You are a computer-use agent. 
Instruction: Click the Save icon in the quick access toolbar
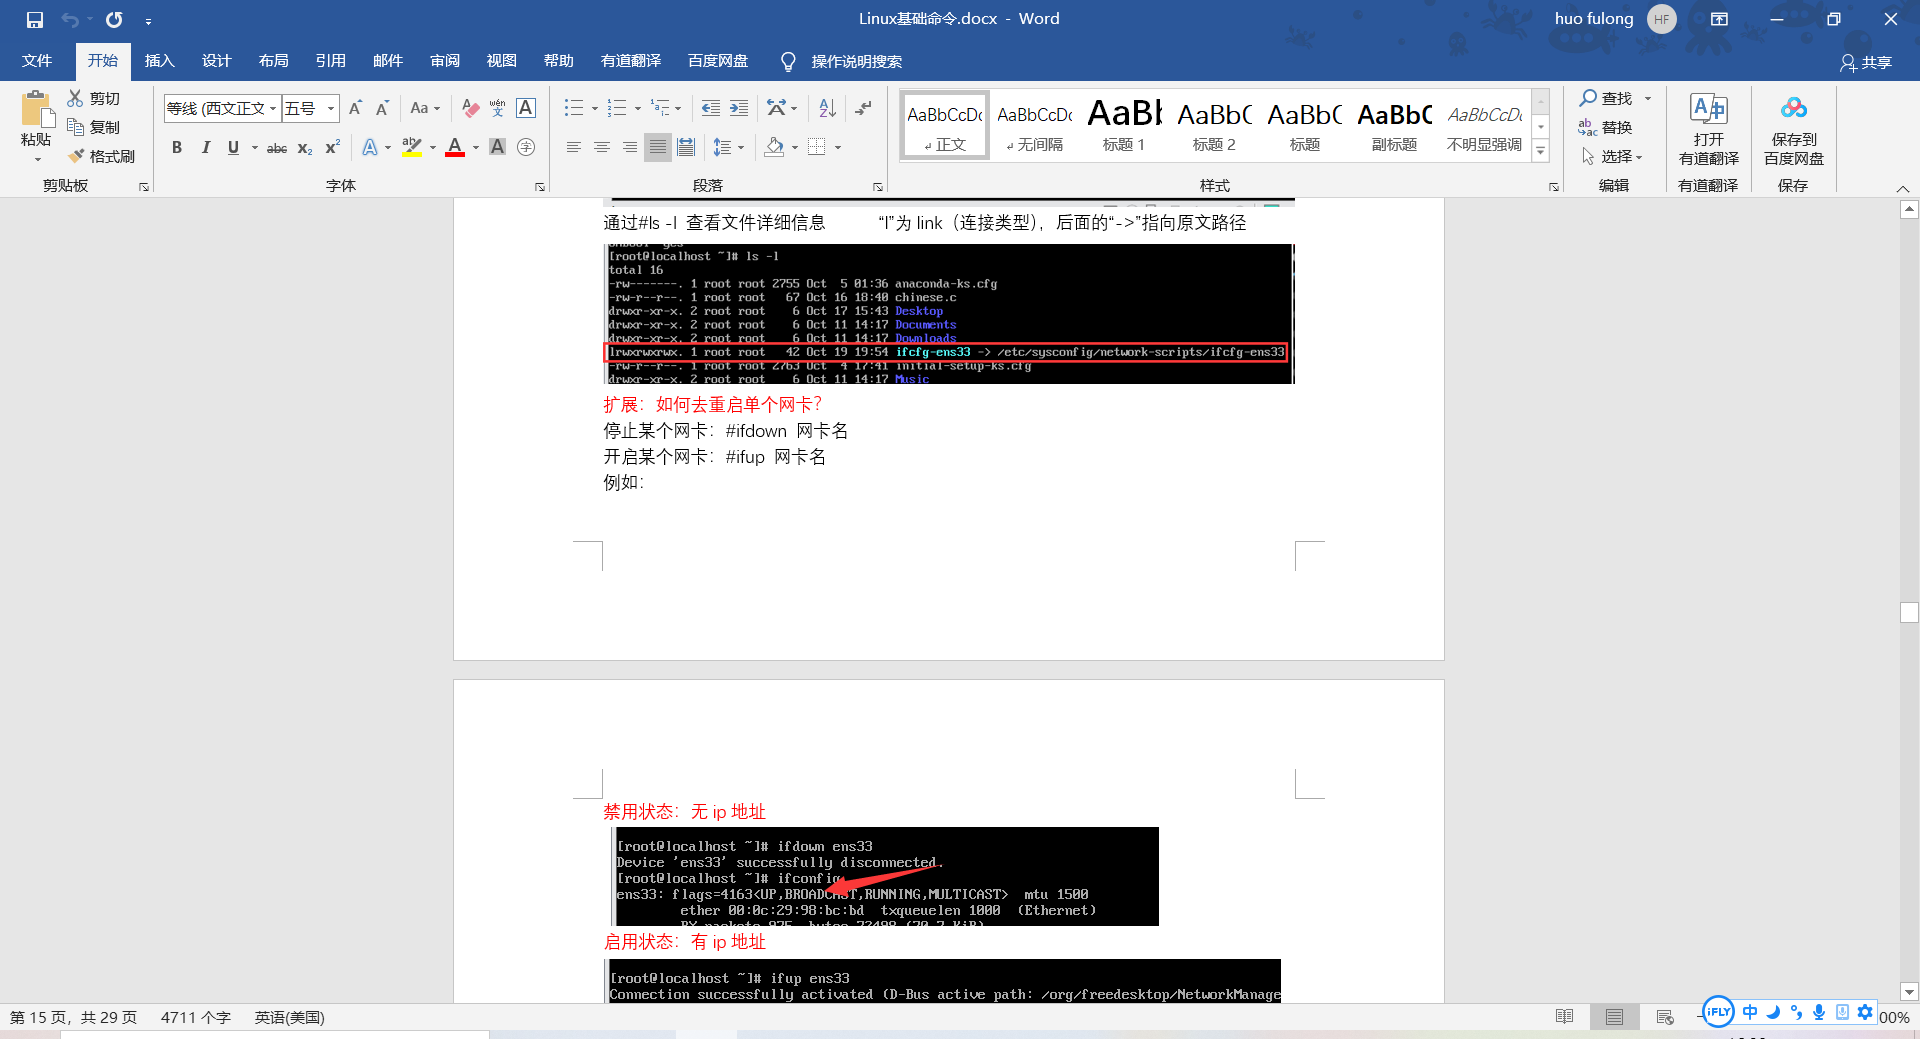[x=35, y=20]
